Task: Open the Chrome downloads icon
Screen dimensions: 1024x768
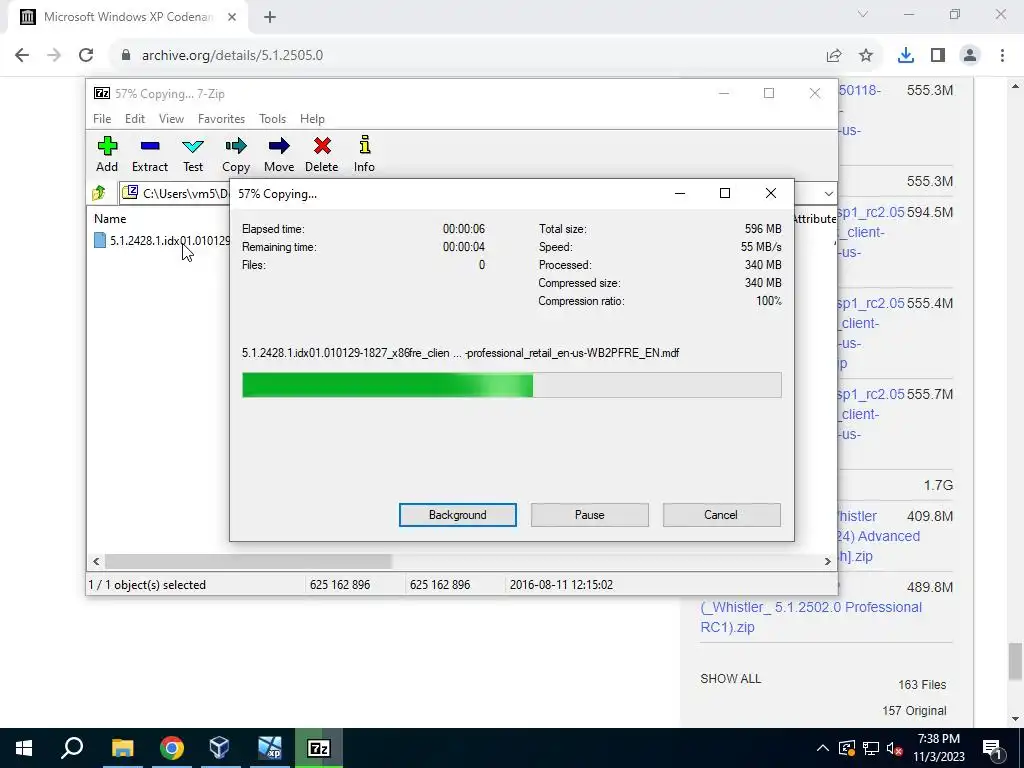Action: pyautogui.click(x=906, y=56)
